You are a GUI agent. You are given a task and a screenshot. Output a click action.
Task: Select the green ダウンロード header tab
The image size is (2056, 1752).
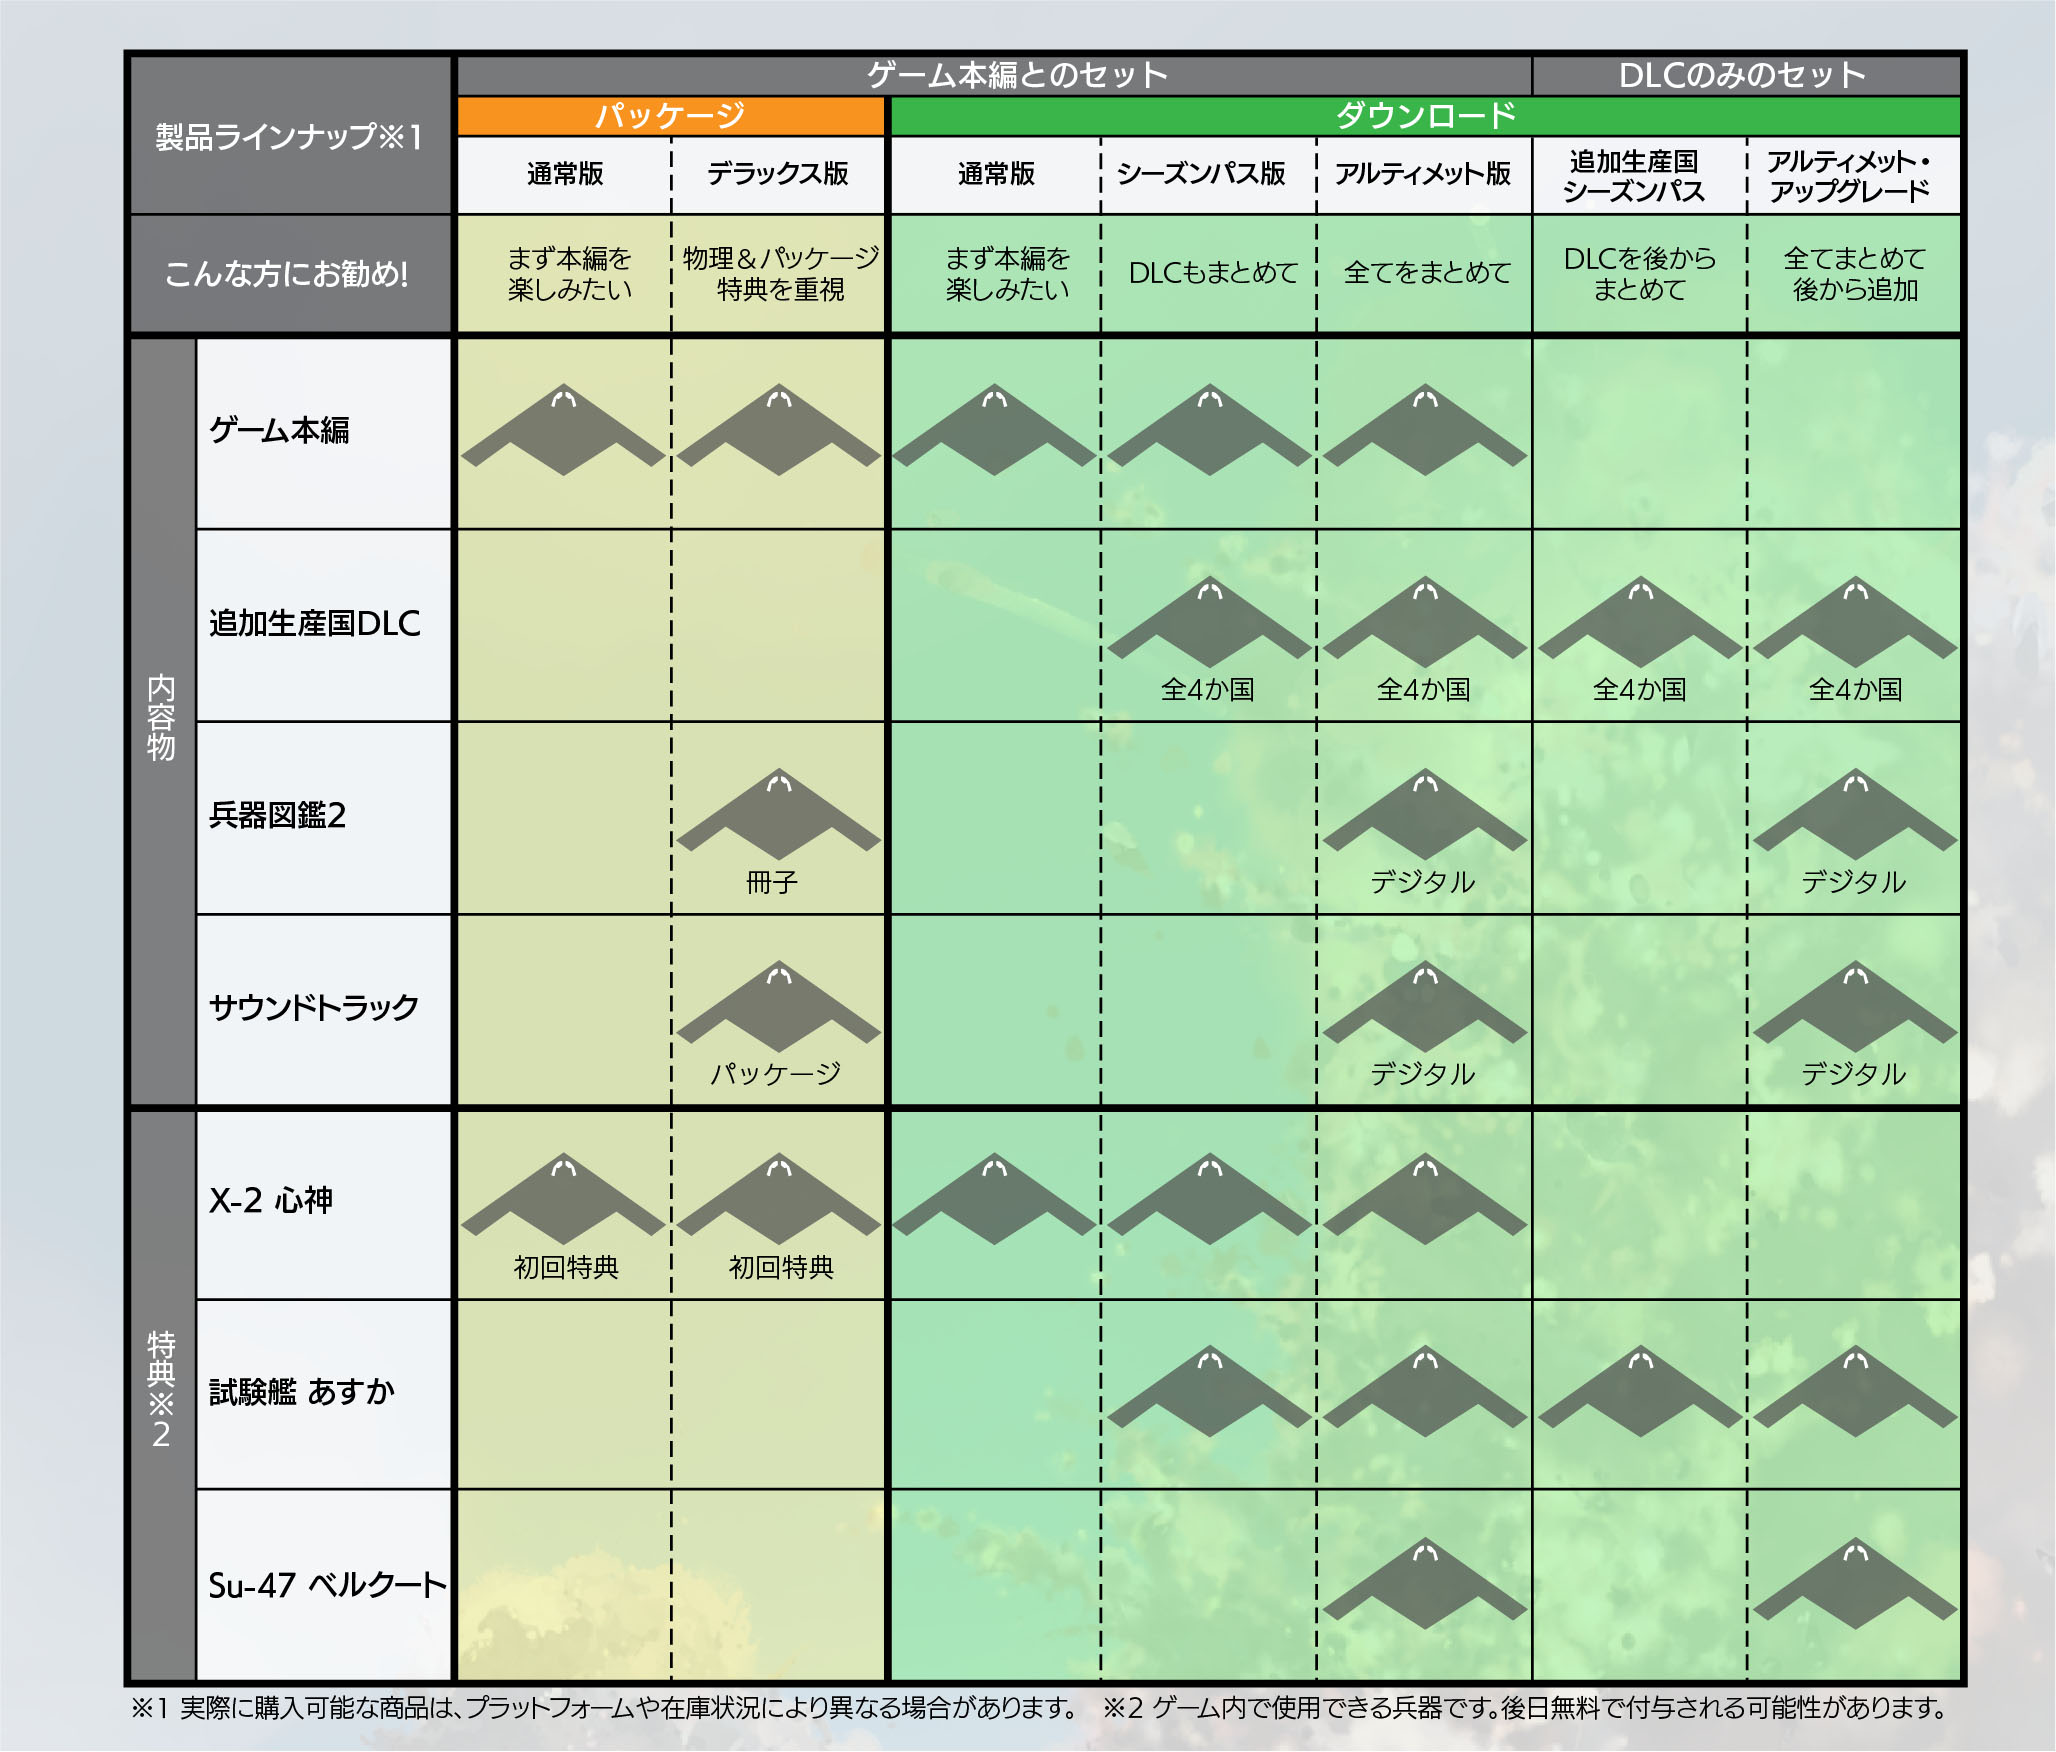pyautogui.click(x=1425, y=116)
